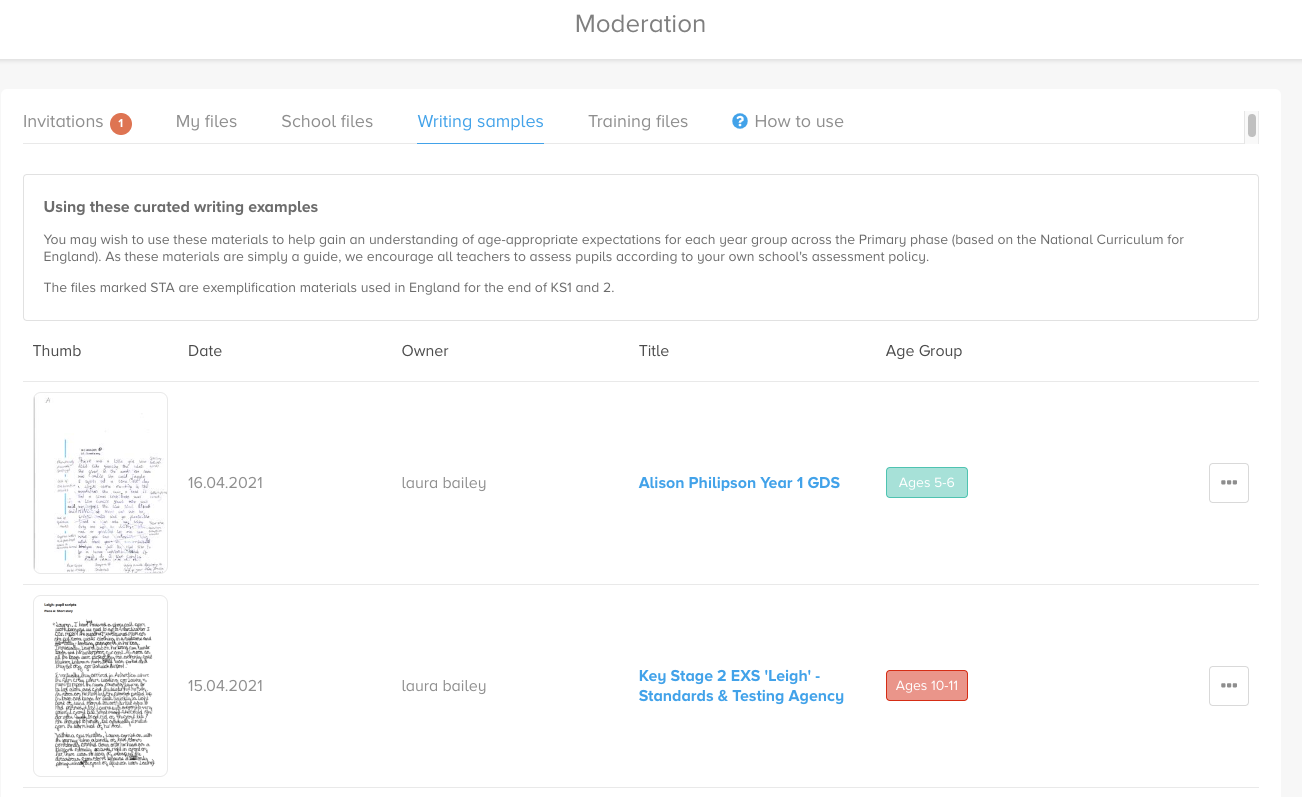Switch to the Invitations tab
Screen dimensions: 1302x797
pos(63,121)
